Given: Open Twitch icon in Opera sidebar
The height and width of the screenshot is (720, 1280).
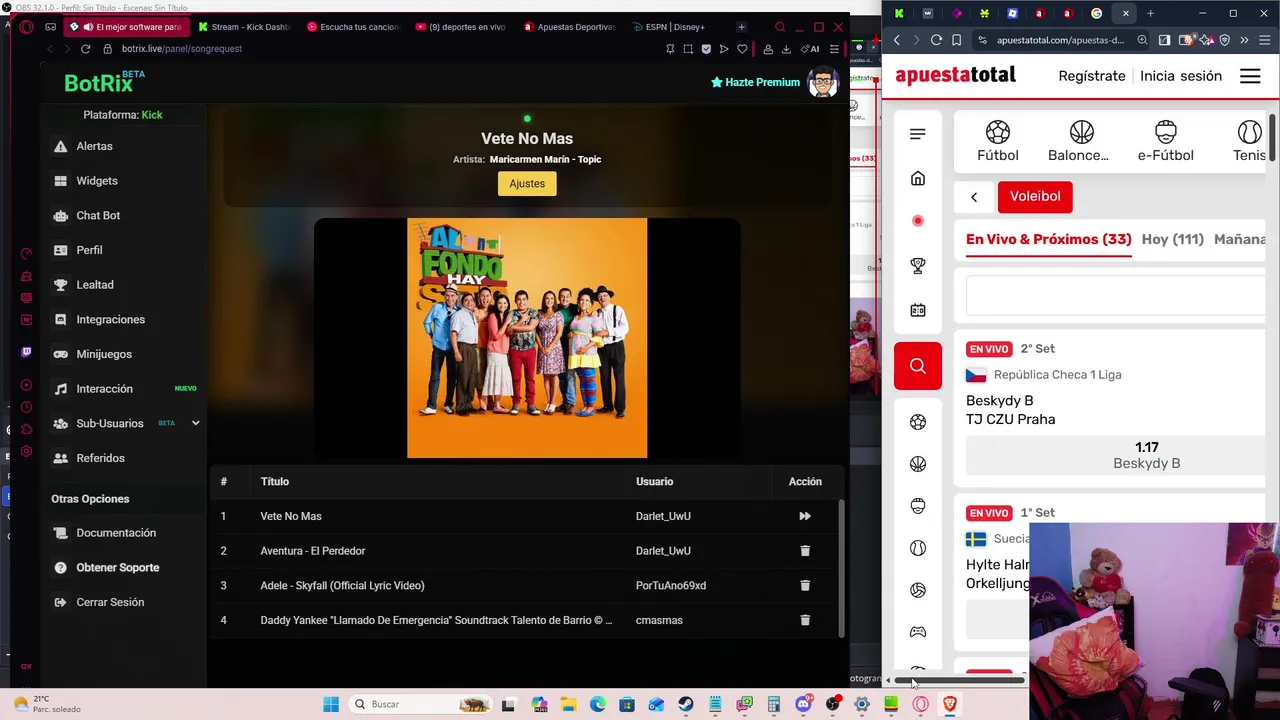Looking at the screenshot, I should tap(26, 352).
